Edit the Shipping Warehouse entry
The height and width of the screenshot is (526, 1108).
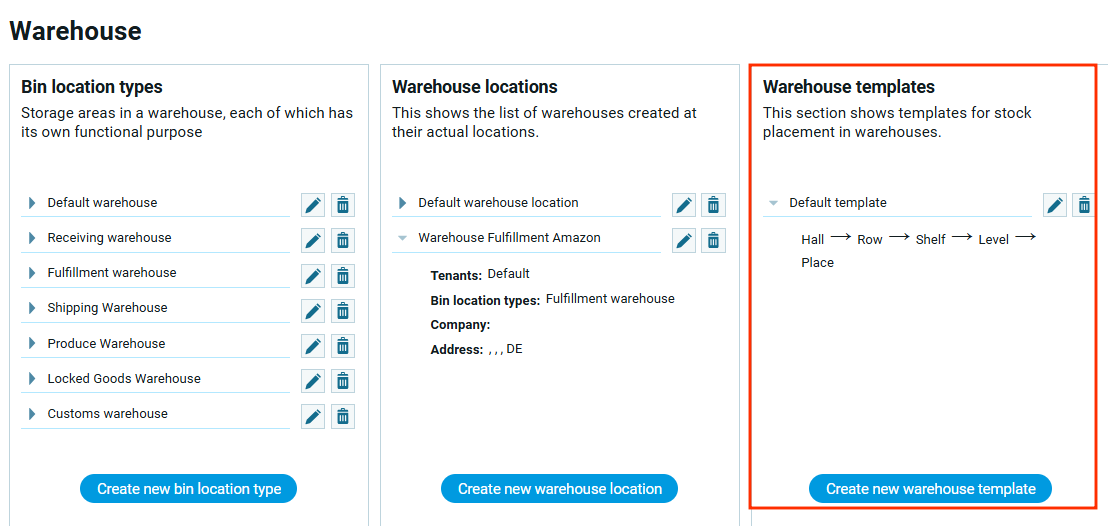(x=313, y=310)
